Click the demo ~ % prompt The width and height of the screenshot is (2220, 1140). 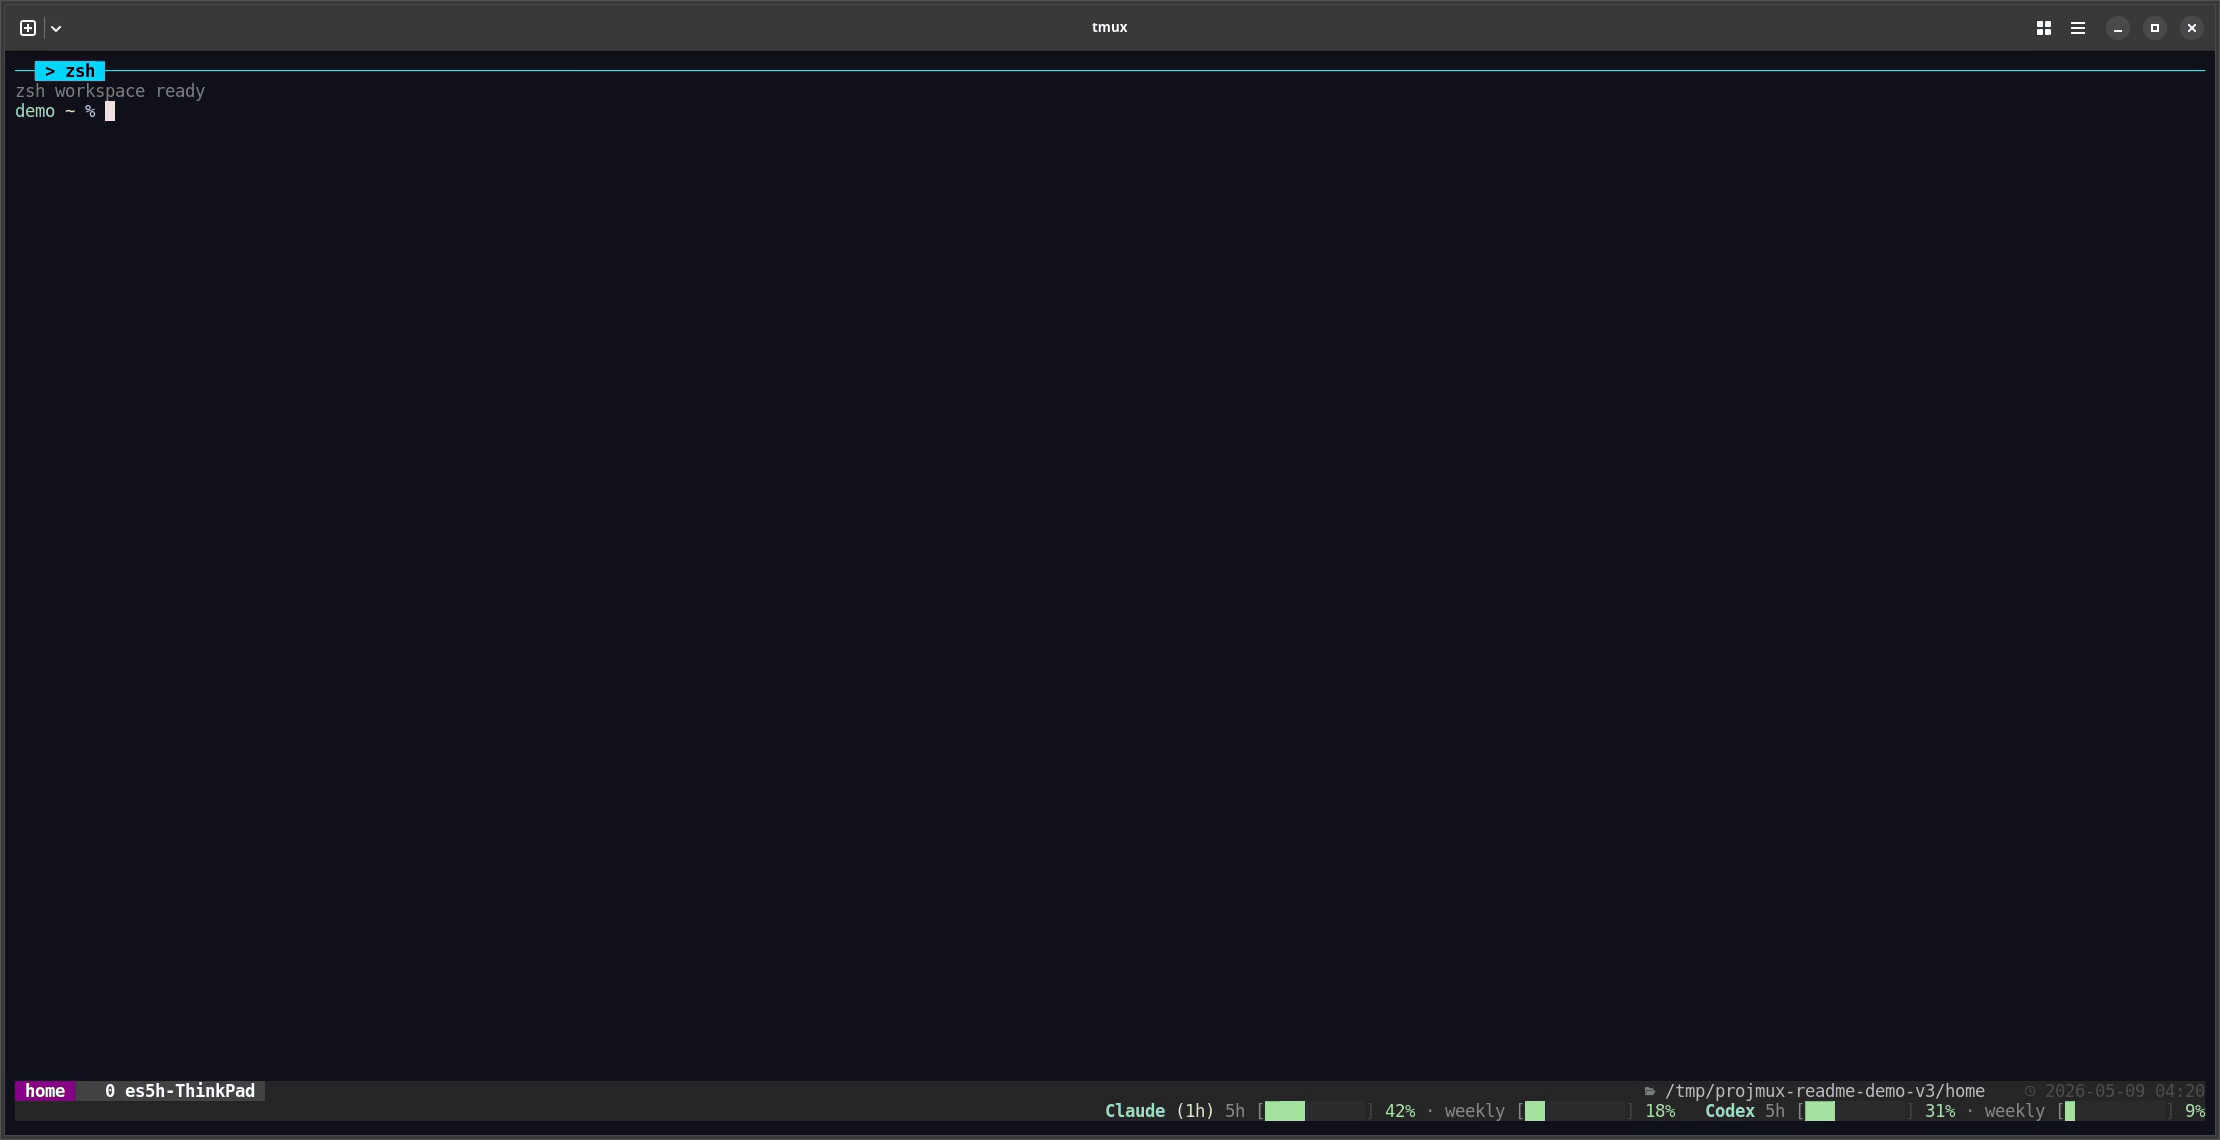(x=55, y=111)
